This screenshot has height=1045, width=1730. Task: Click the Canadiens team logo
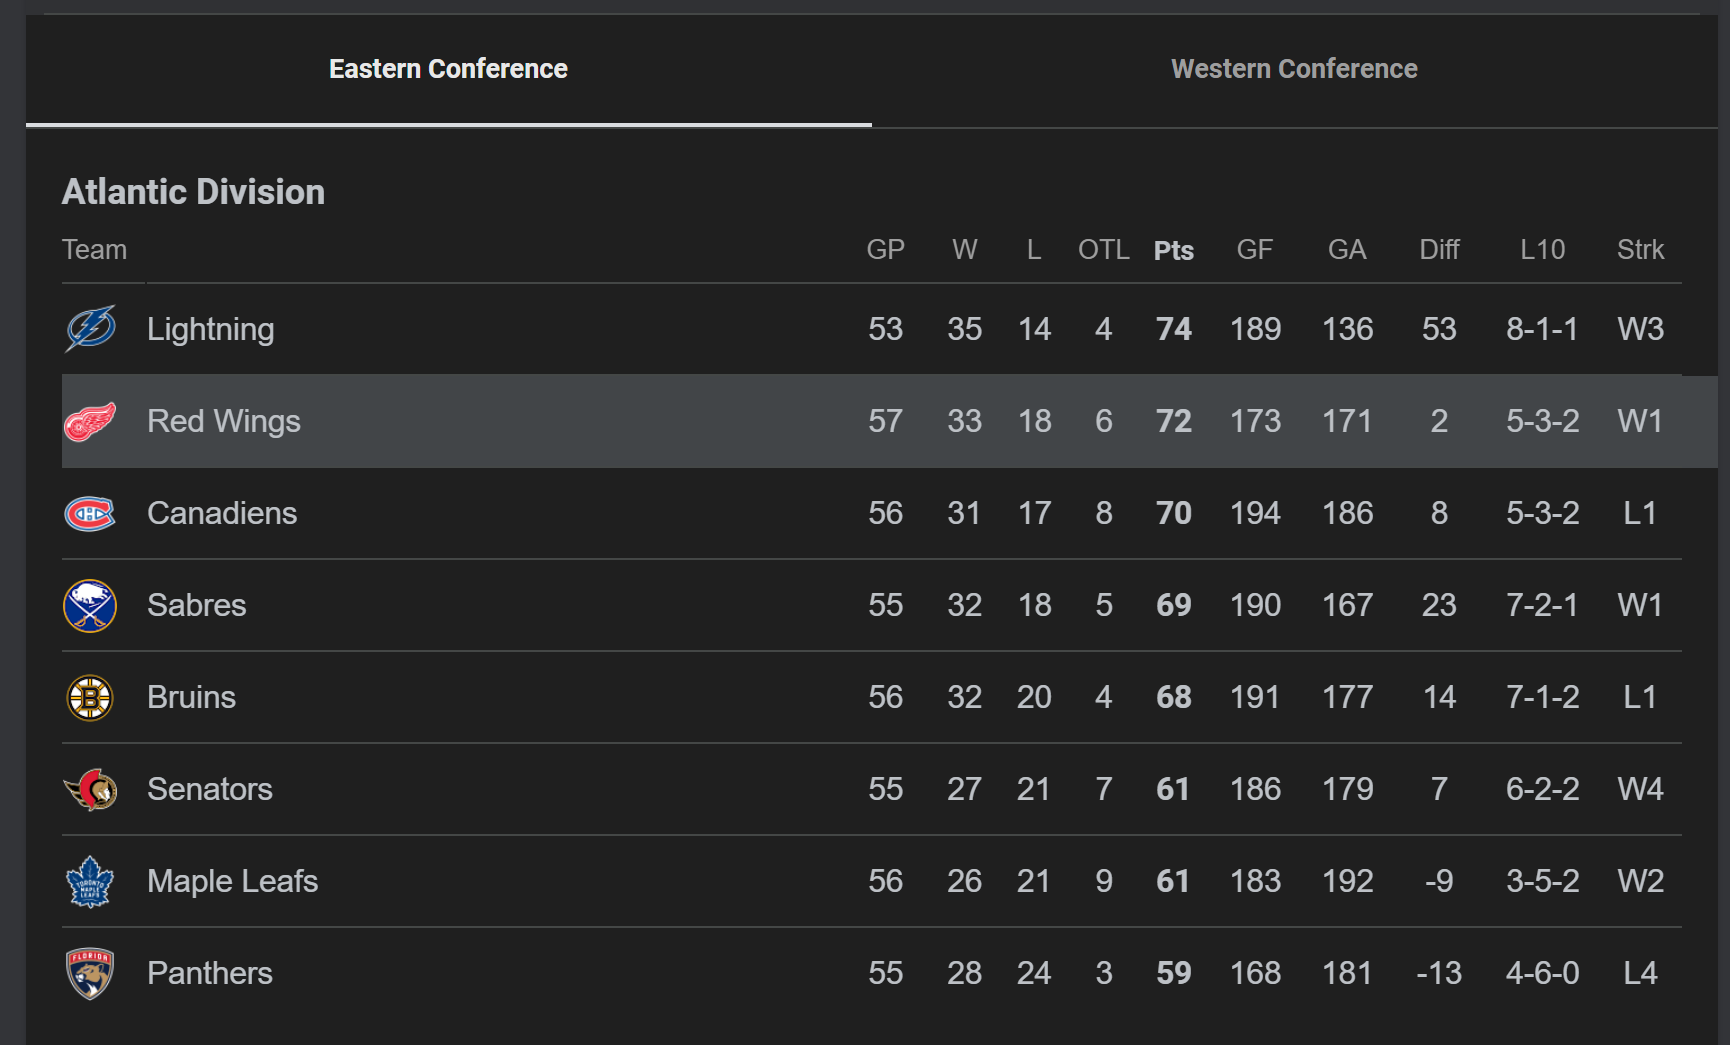[90, 514]
